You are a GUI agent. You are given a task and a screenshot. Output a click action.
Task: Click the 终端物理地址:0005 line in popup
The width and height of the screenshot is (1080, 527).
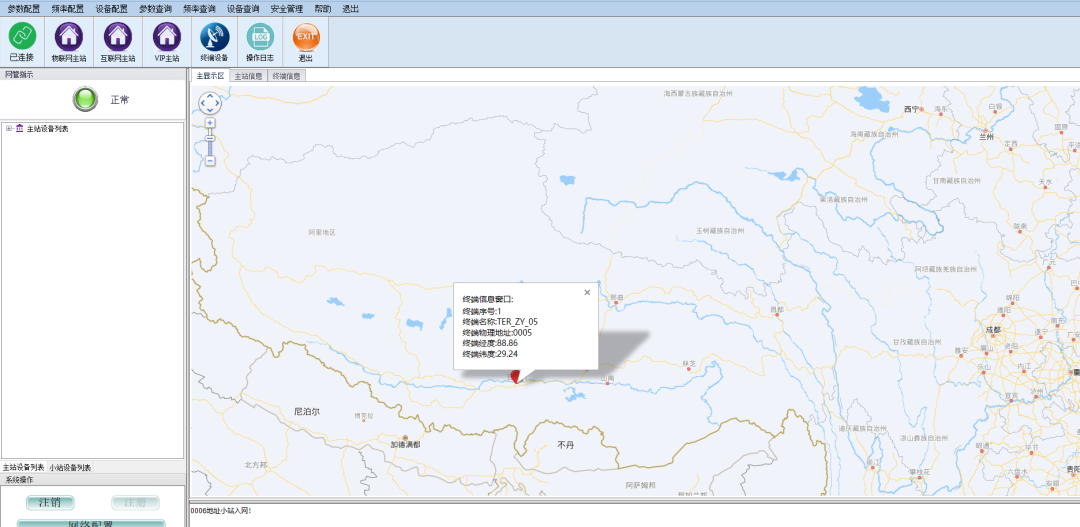coord(497,333)
